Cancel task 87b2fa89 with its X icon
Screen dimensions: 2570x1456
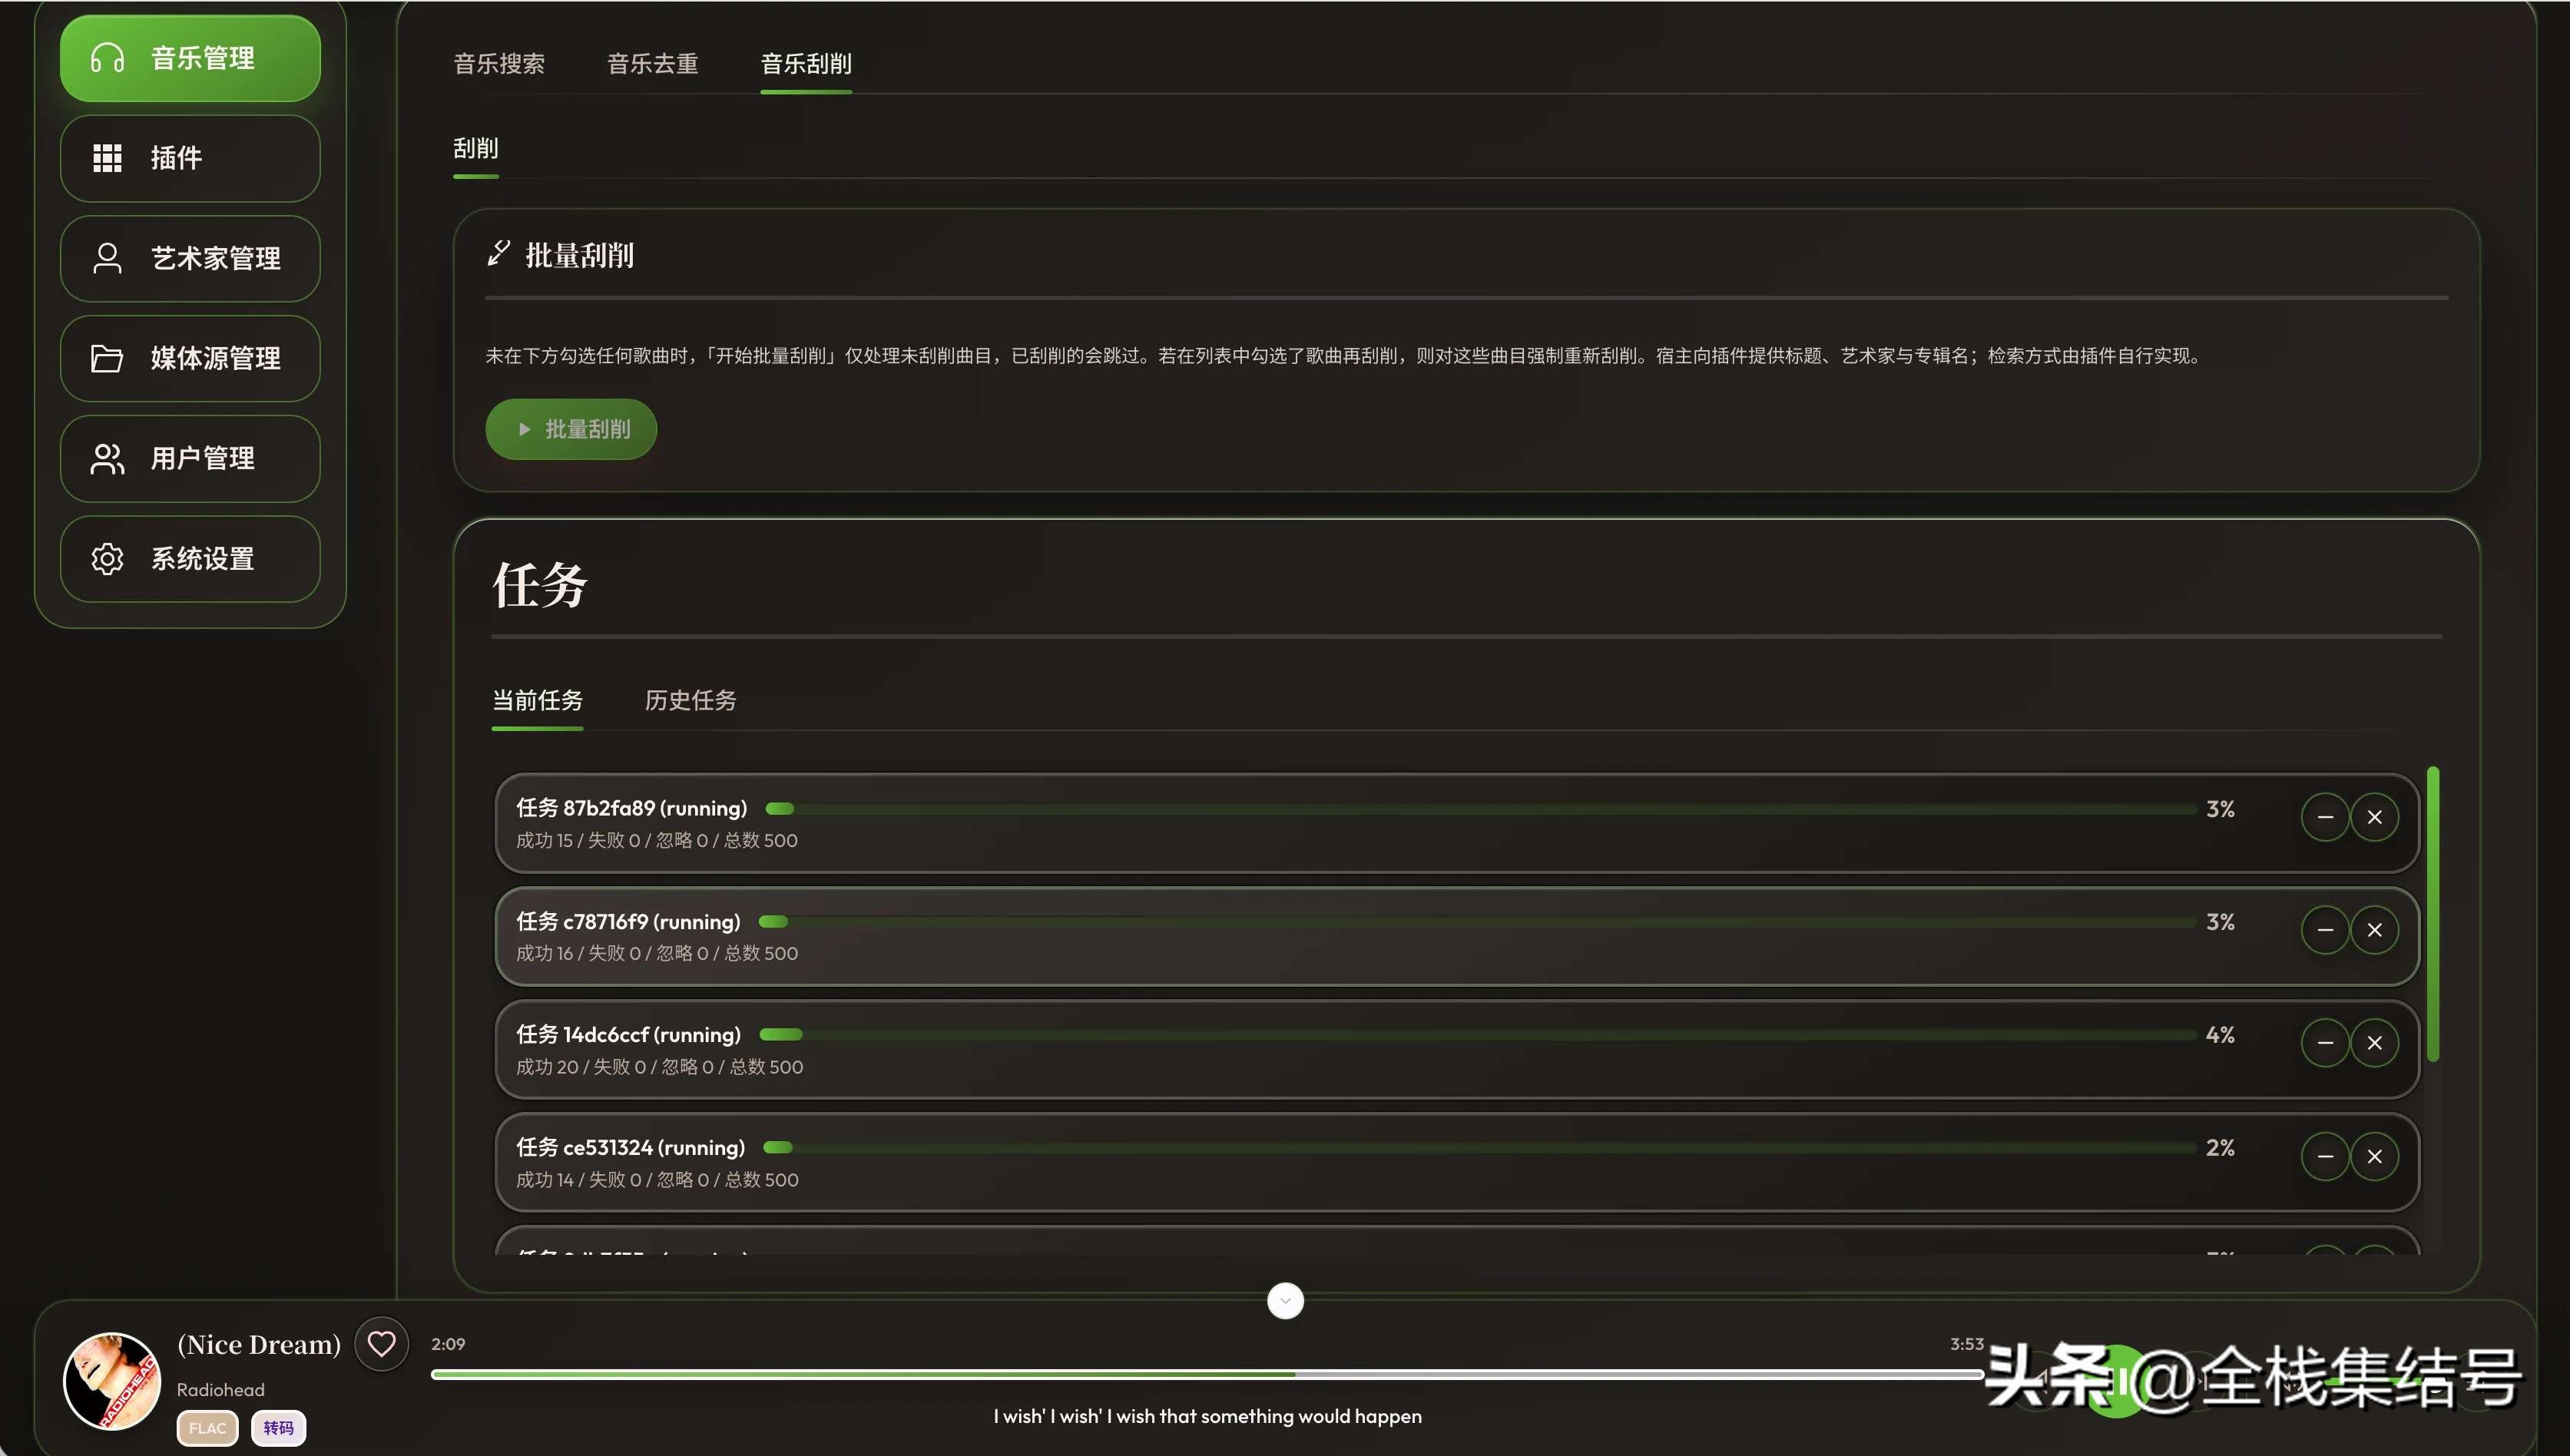tap(2374, 817)
